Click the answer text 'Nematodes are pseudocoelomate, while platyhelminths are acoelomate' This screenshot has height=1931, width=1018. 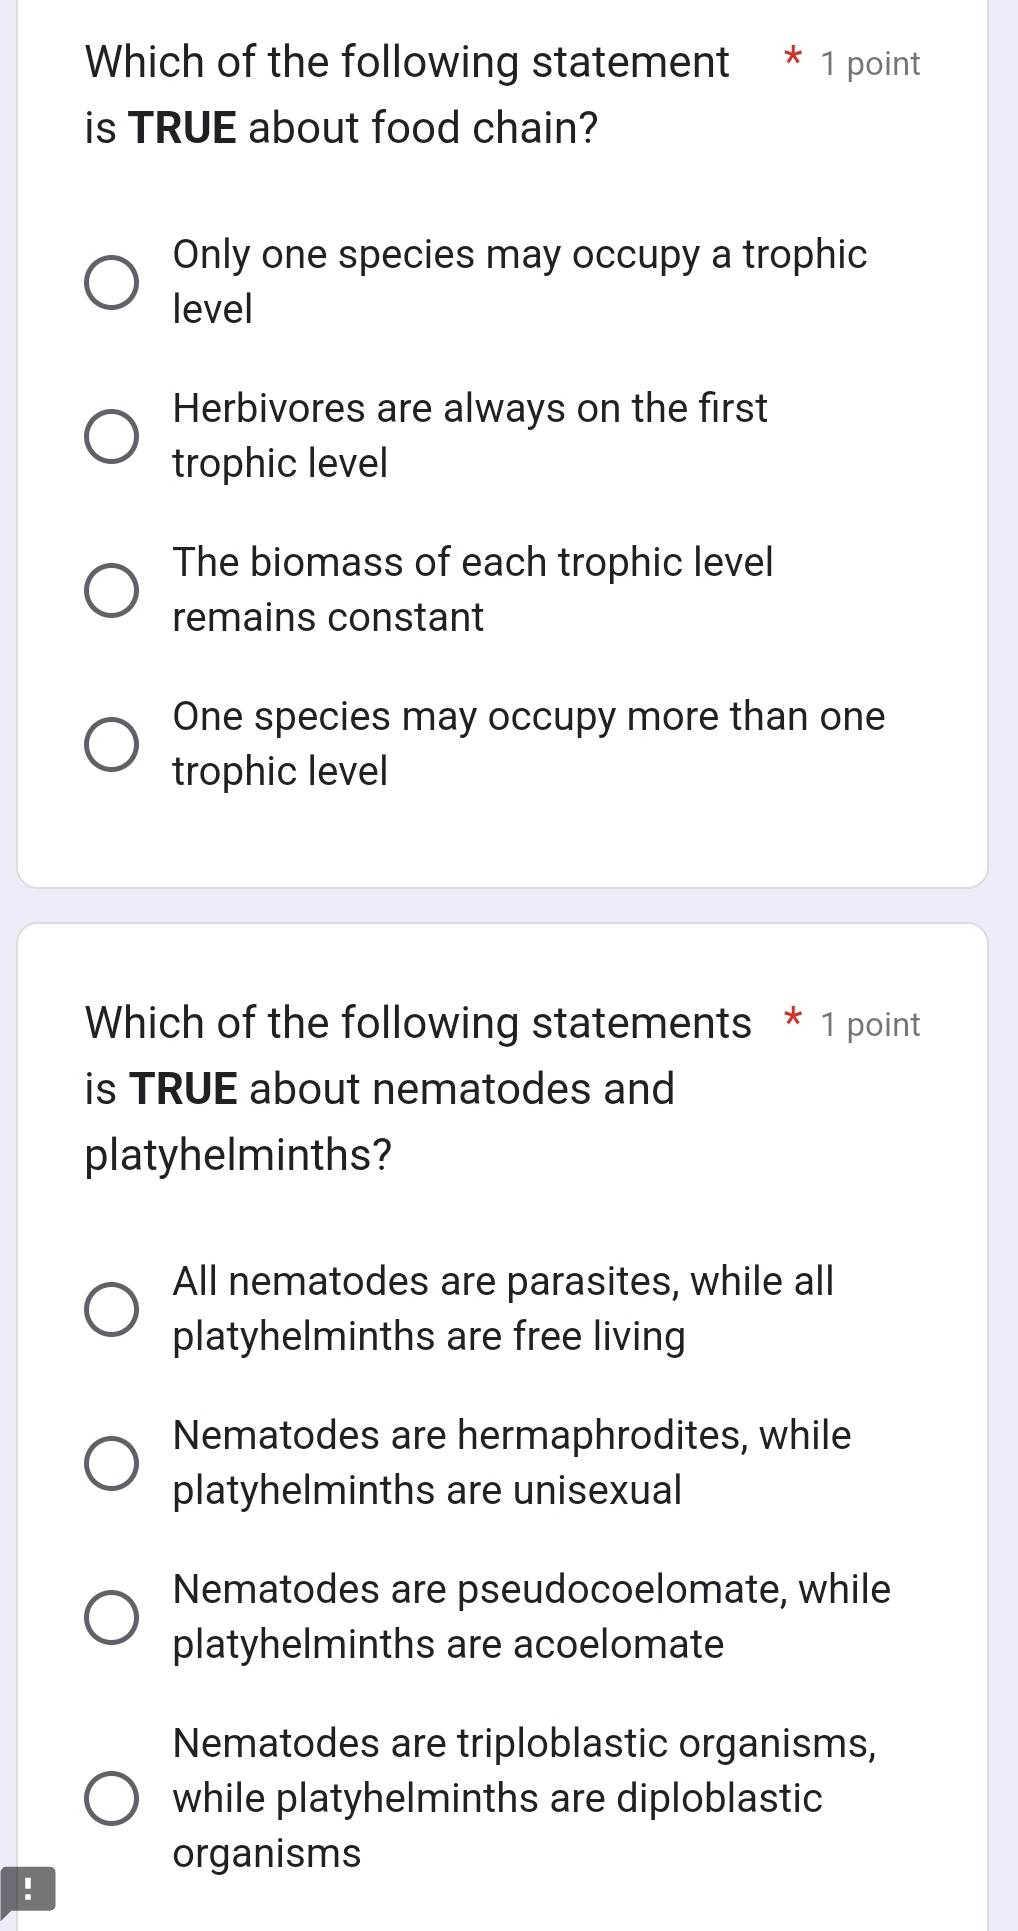[x=531, y=1617]
